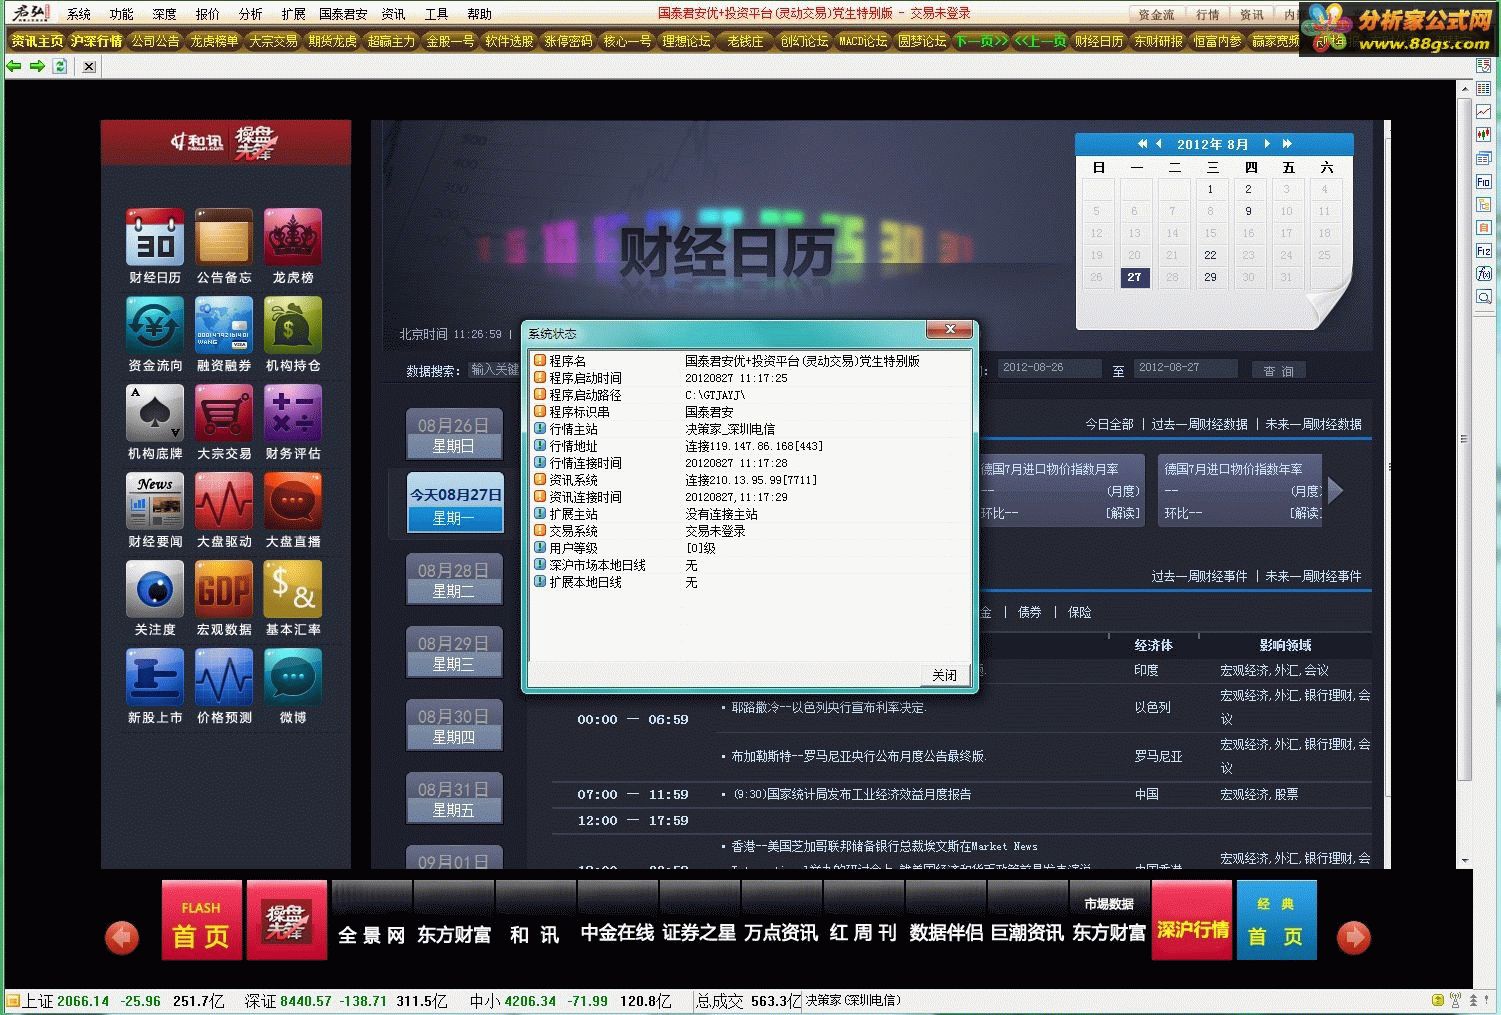
Task: Click the 深沪行情 red button at the bottom
Action: pos(1192,921)
